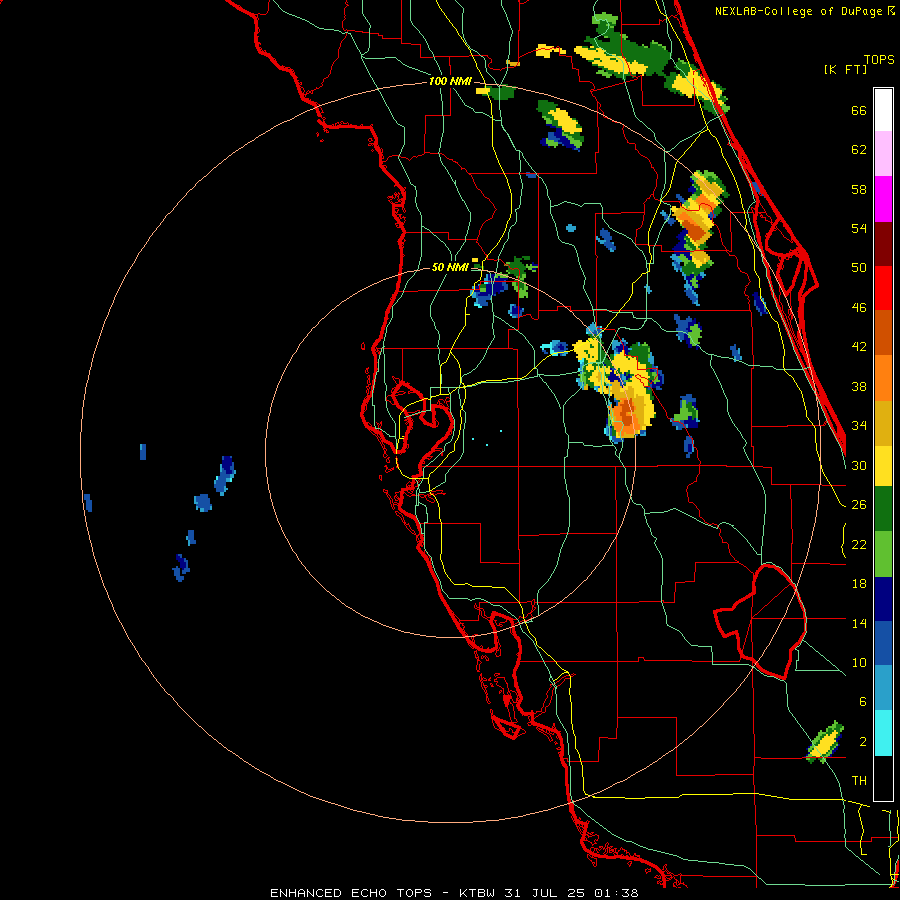Viewport: 900px width, 900px height.
Task: Click the 42 value on the legend scale
Action: 859,347
